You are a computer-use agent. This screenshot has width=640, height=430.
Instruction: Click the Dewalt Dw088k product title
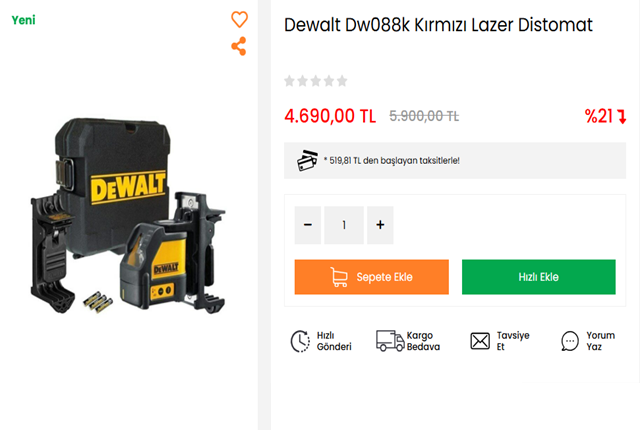(438, 25)
